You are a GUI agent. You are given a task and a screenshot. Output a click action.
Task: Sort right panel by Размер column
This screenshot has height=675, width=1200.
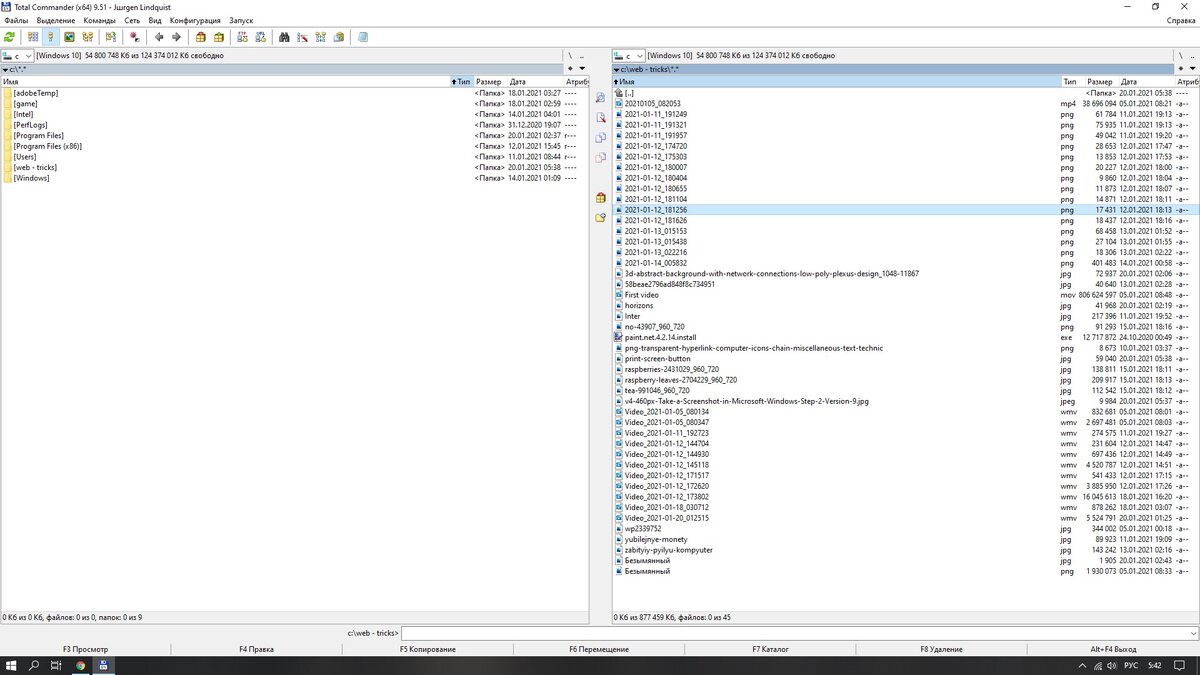pos(1100,81)
